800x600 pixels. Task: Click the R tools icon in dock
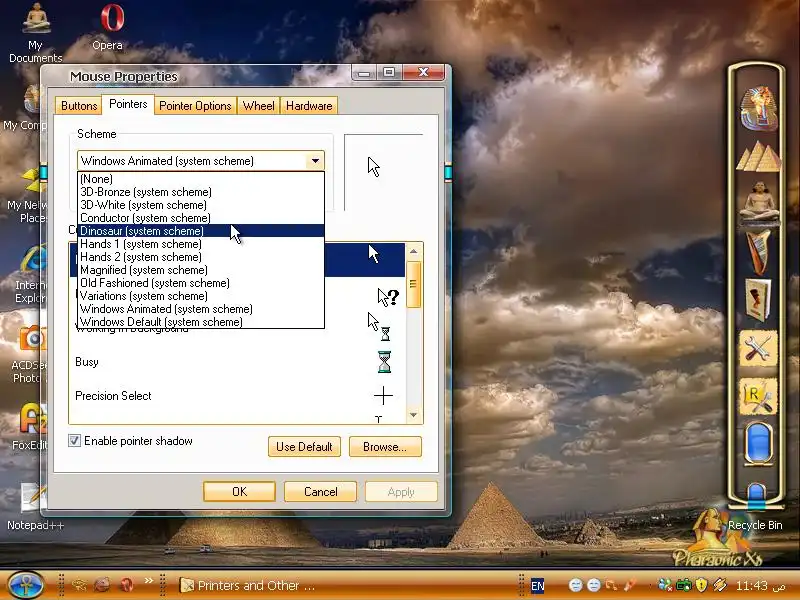[x=758, y=397]
